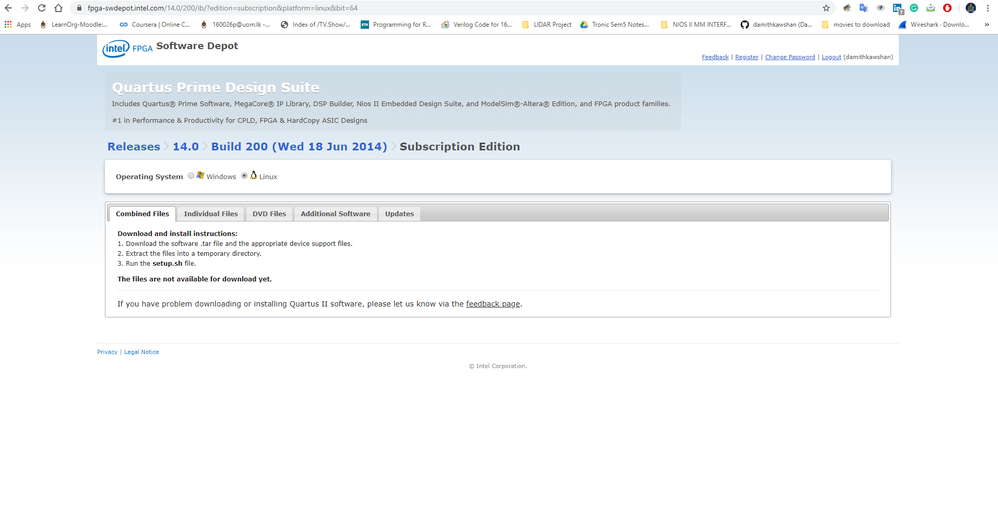Switch to the DVD Files tab
Image resolution: width=998 pixels, height=519 pixels.
coord(269,214)
